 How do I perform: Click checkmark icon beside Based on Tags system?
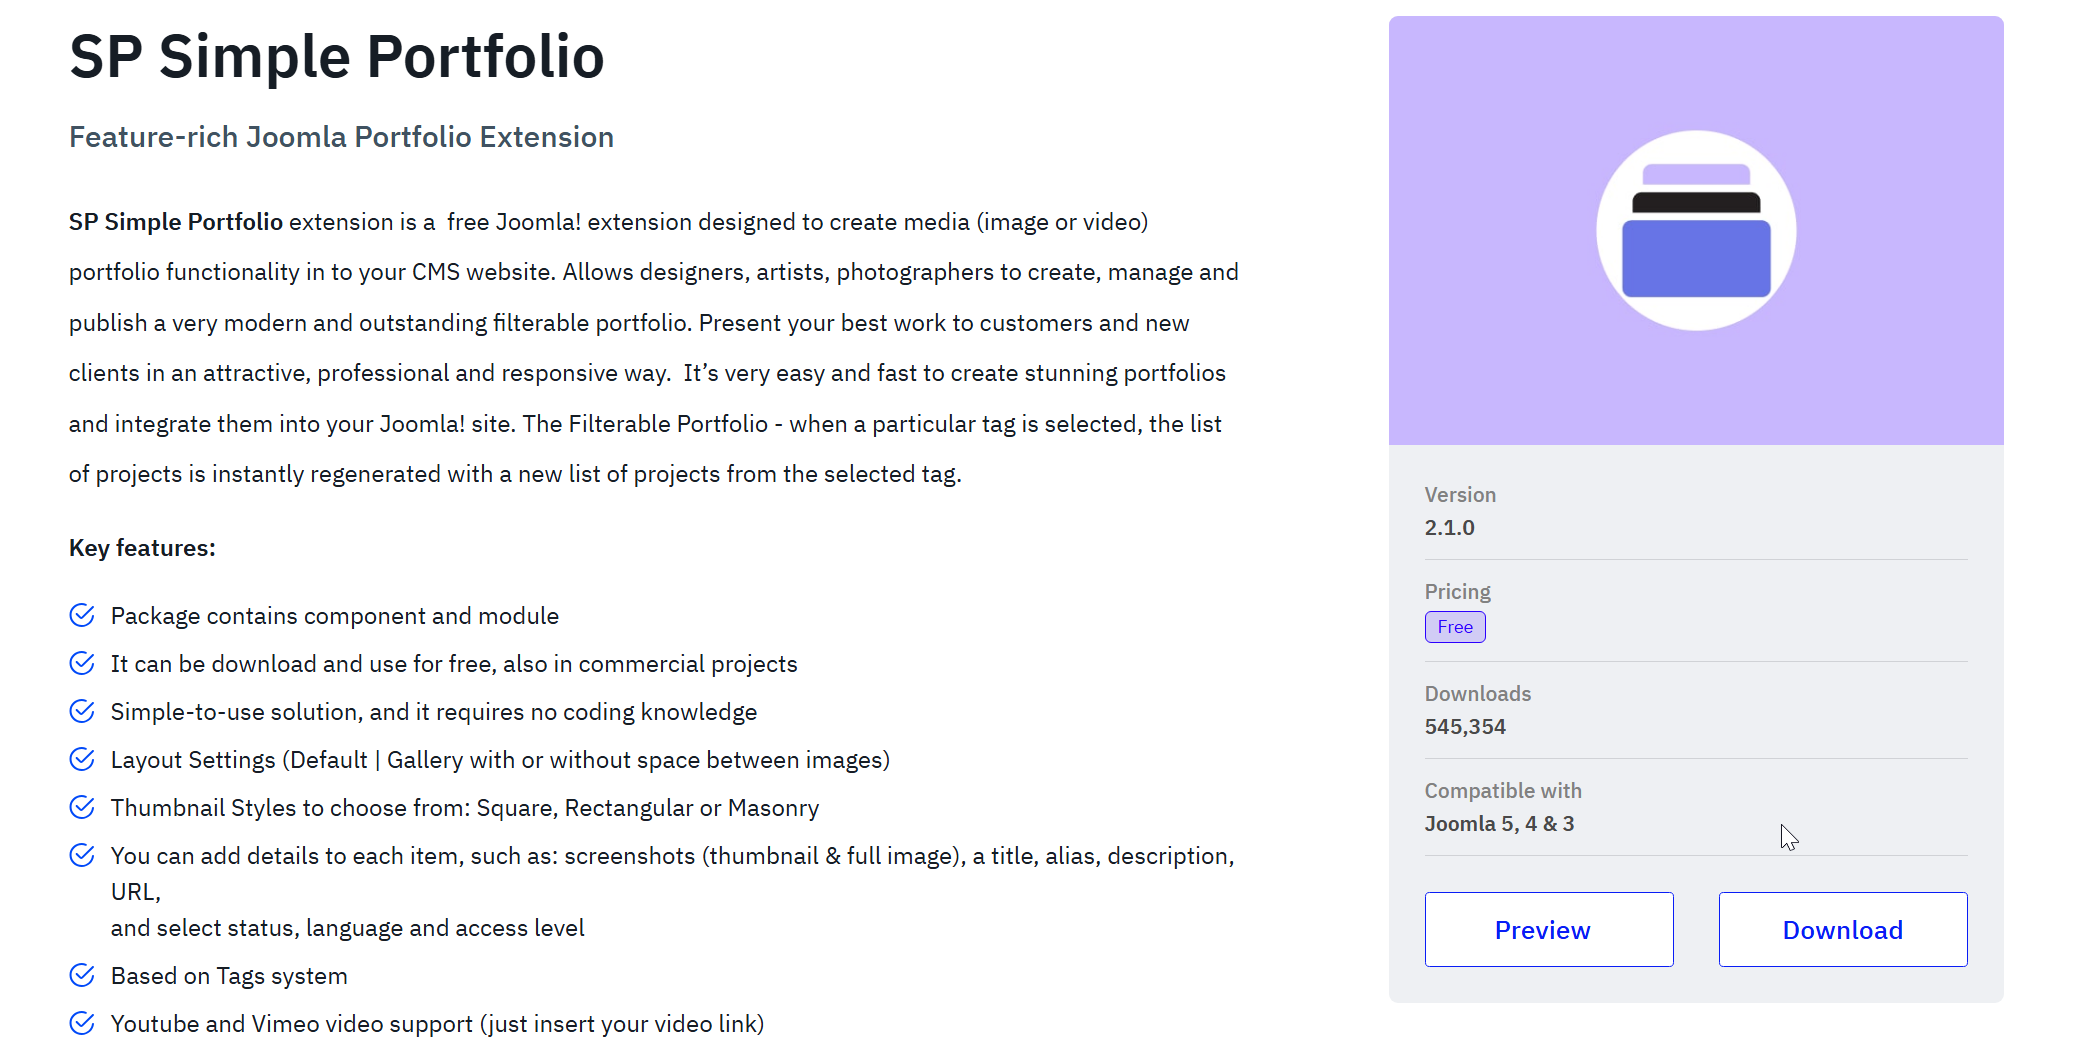tap(82, 975)
